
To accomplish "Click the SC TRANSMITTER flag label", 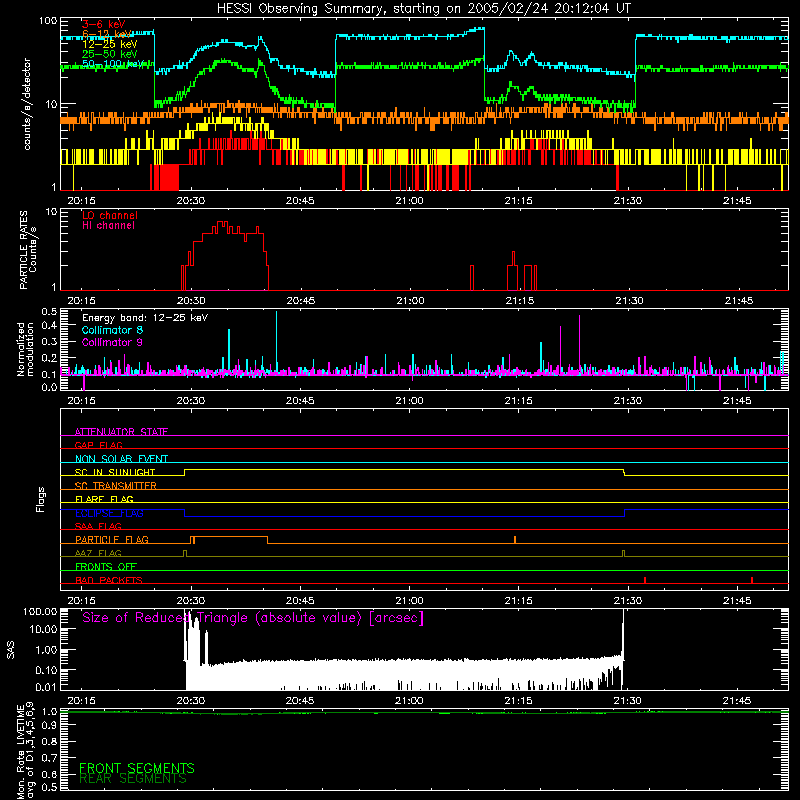I will coord(116,486).
